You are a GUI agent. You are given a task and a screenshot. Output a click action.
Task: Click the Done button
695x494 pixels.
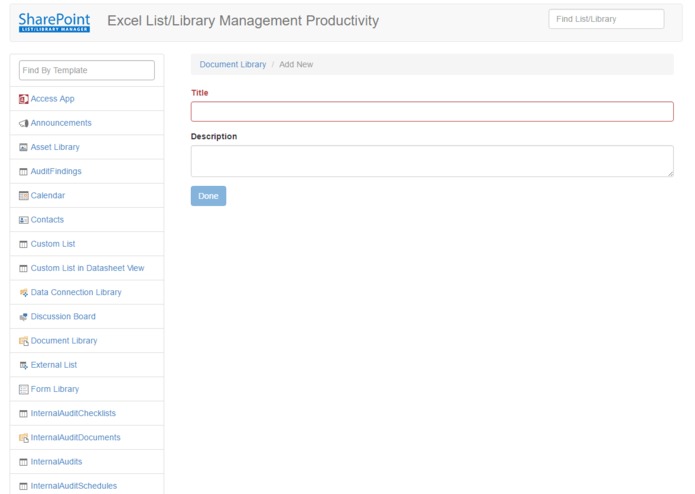[208, 196]
